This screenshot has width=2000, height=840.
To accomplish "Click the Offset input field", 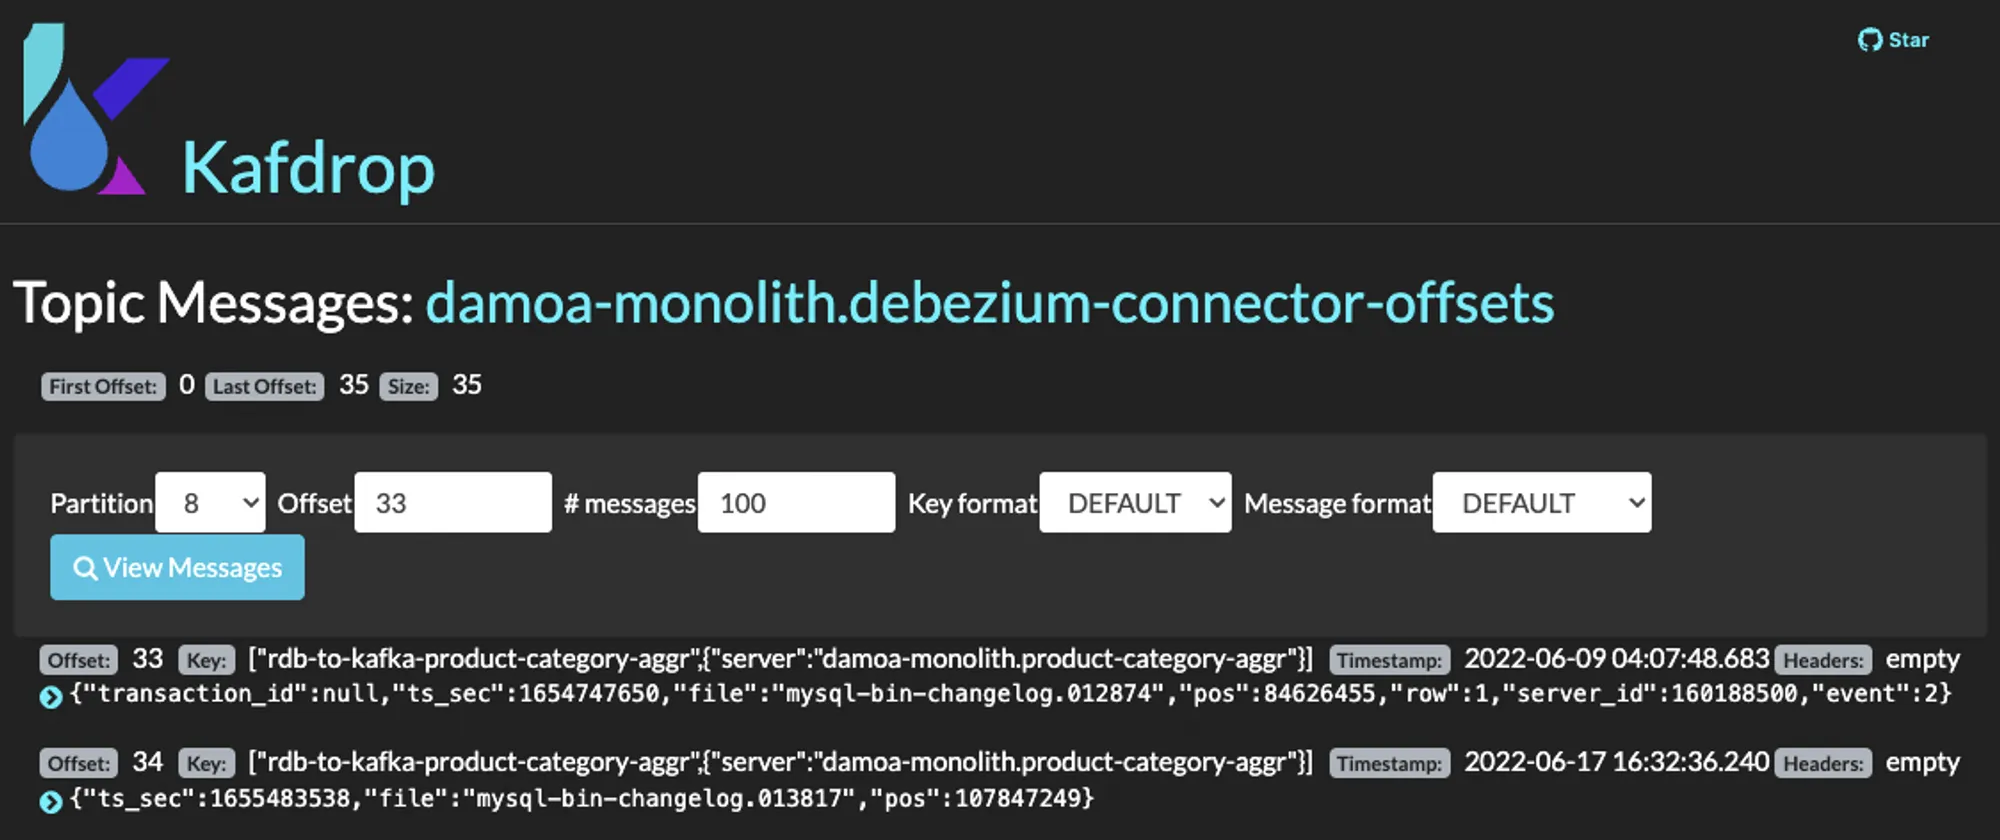I will (452, 502).
